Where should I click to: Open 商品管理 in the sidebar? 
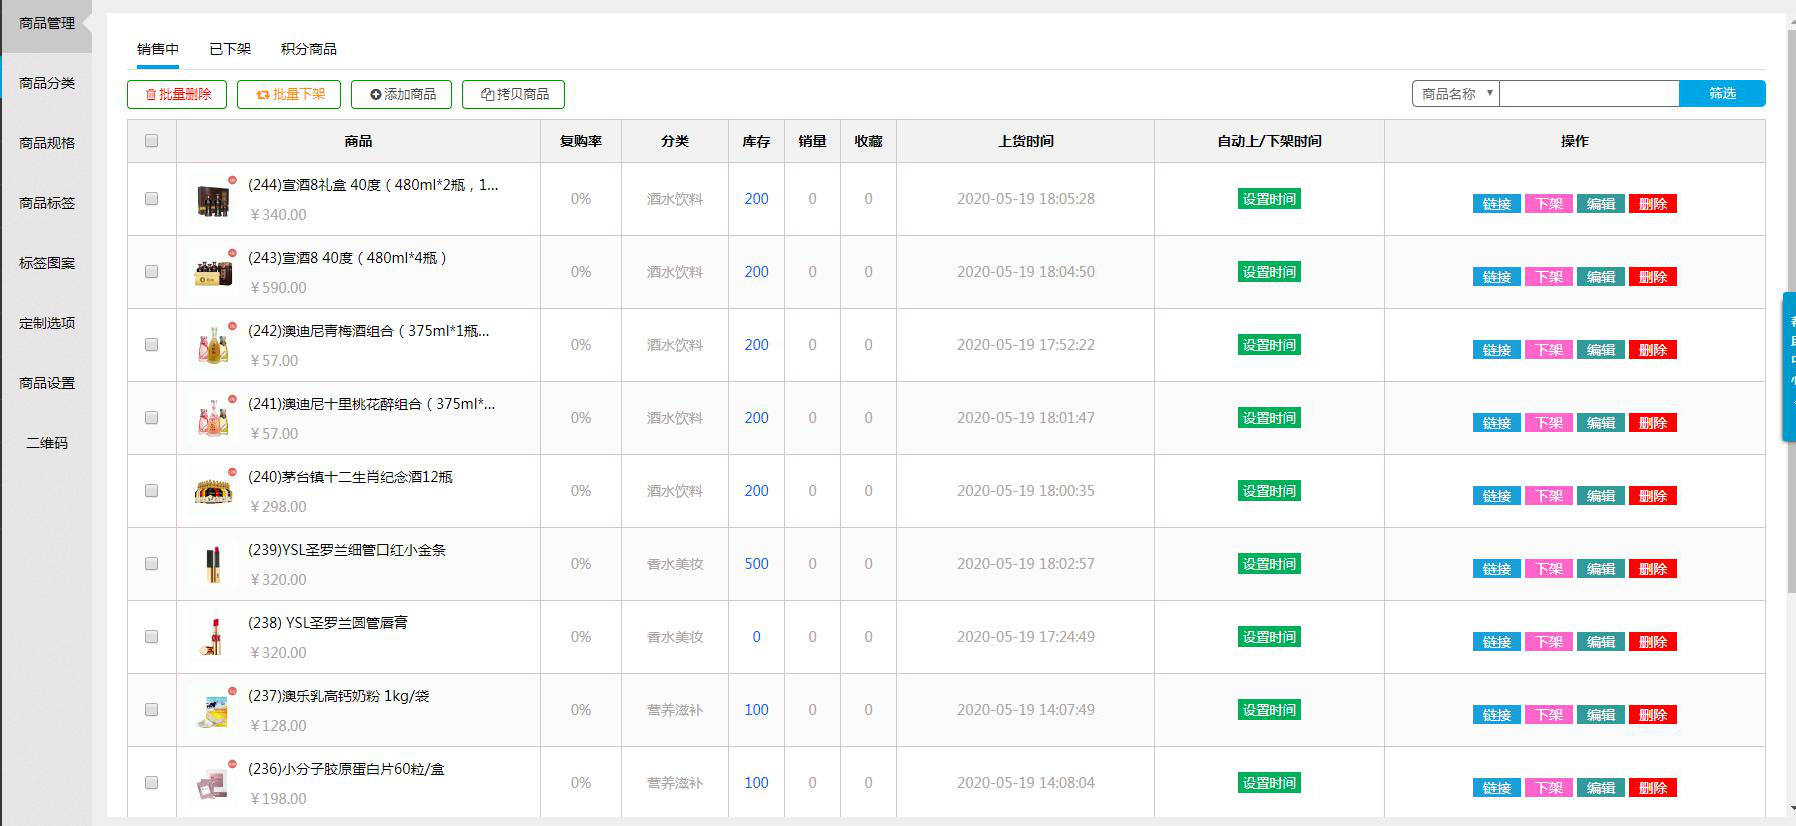[x=47, y=23]
